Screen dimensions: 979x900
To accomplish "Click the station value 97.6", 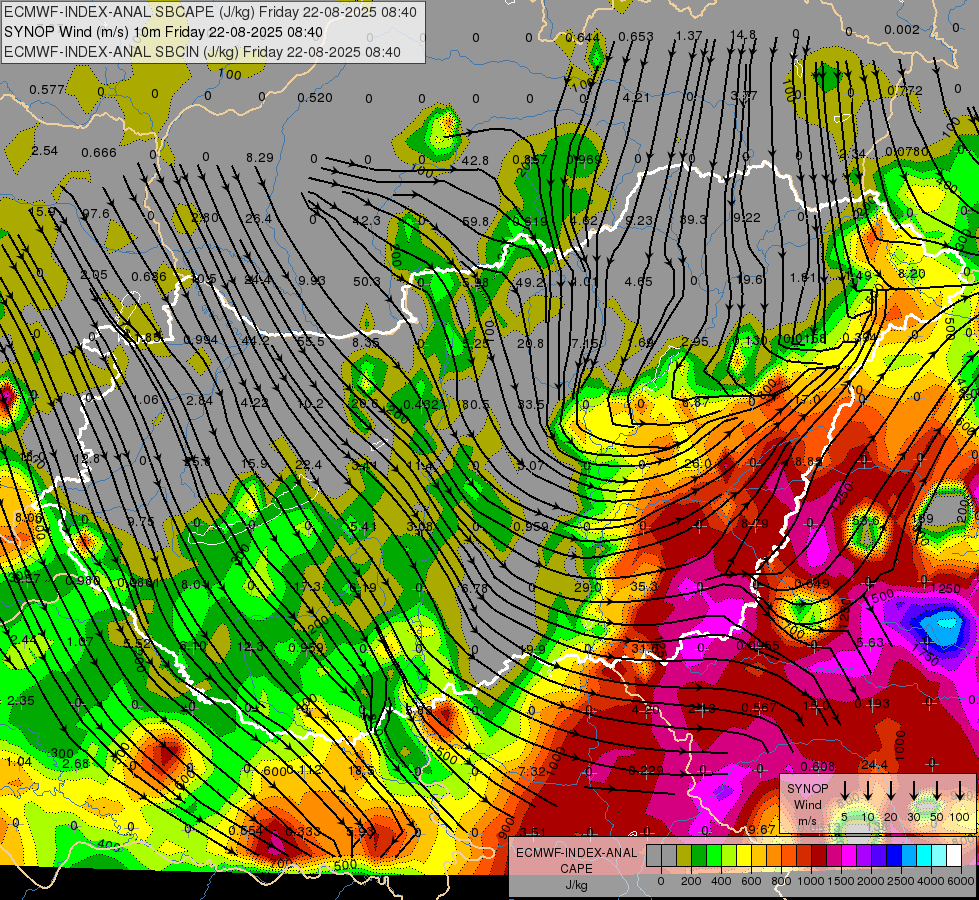I will (96, 214).
